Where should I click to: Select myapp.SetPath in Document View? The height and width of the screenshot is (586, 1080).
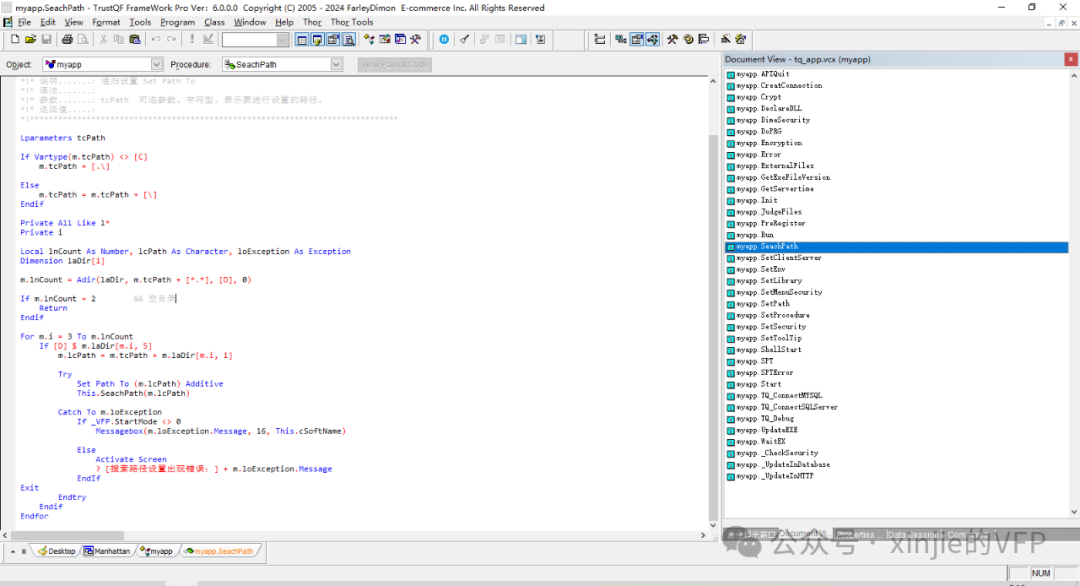[x=763, y=304]
